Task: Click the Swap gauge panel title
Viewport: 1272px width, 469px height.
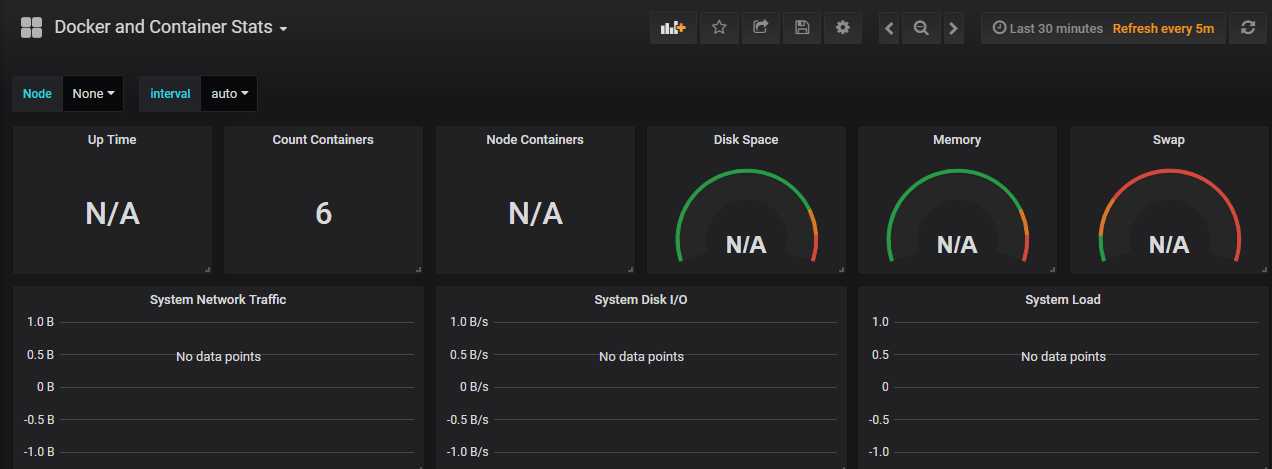Action: point(1168,140)
